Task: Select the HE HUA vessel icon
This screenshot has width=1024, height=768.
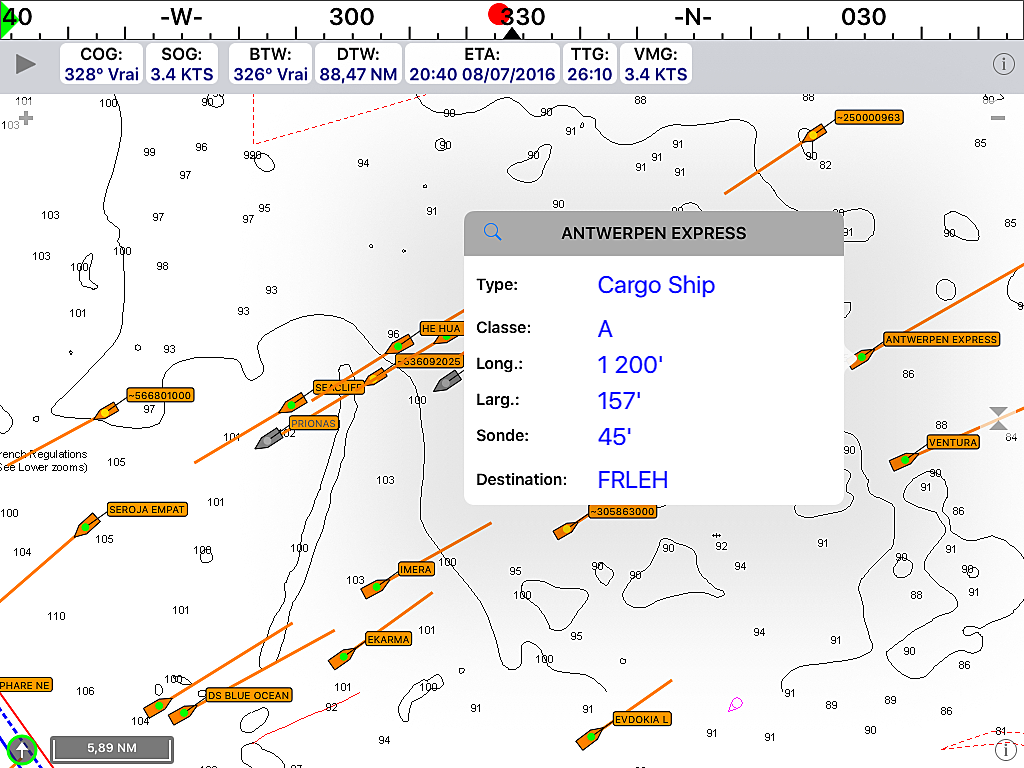Action: pyautogui.click(x=399, y=344)
